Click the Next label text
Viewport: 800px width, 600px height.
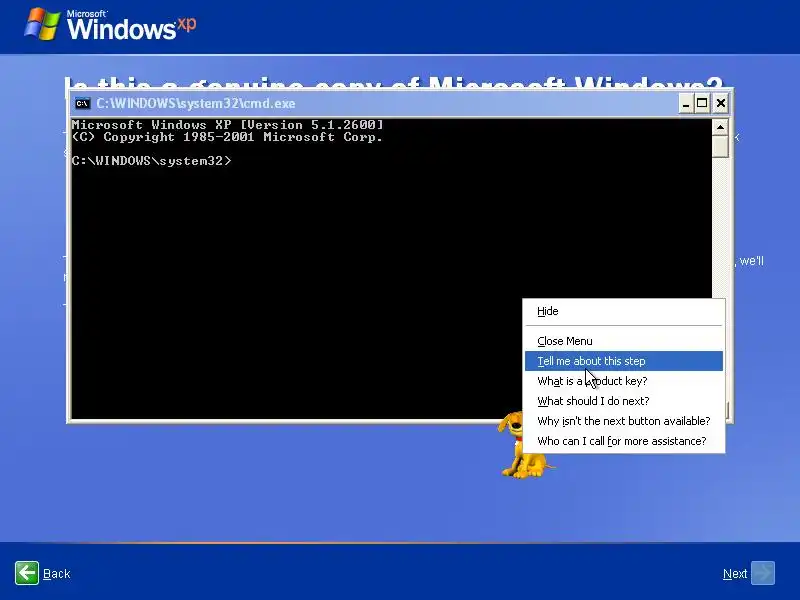[x=735, y=574]
